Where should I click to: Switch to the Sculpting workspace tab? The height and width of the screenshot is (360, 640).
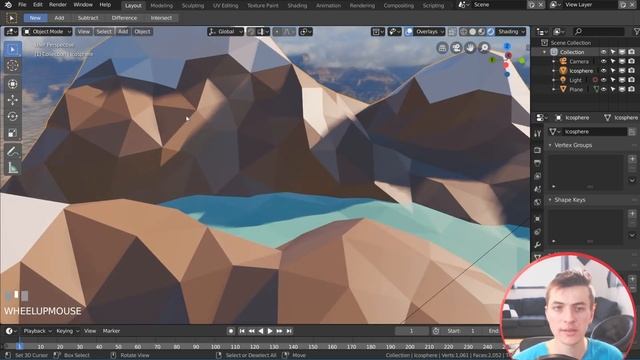click(x=193, y=6)
